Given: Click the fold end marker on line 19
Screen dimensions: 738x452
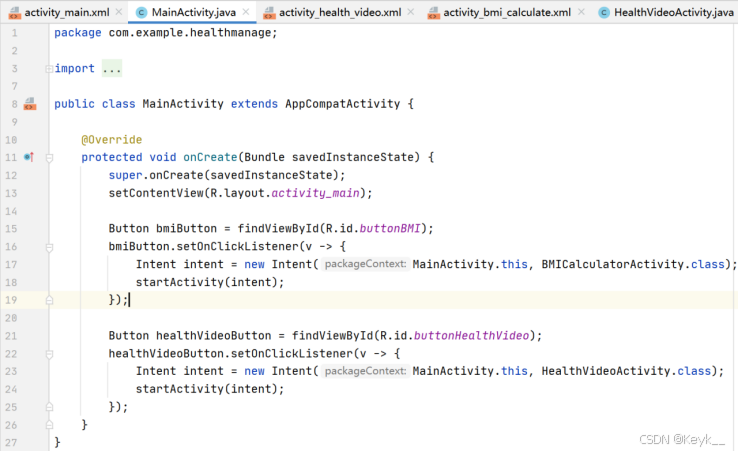Looking at the screenshot, I should 49,300.
